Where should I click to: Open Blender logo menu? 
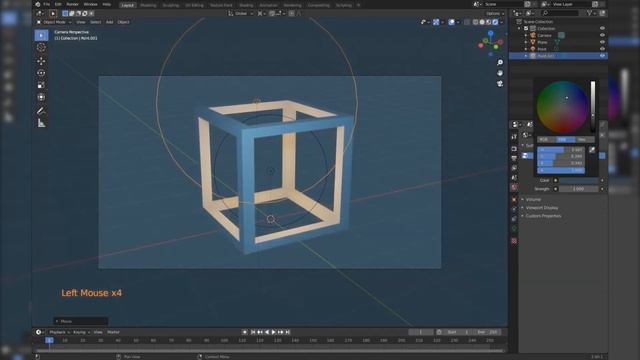pyautogui.click(x=38, y=4)
